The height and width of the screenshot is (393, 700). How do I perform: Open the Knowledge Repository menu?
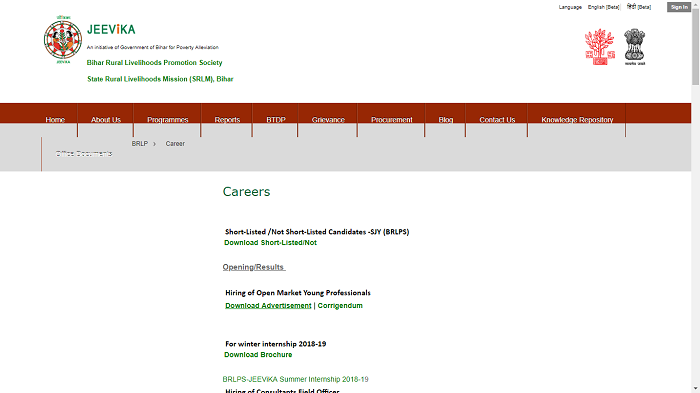[x=577, y=120]
